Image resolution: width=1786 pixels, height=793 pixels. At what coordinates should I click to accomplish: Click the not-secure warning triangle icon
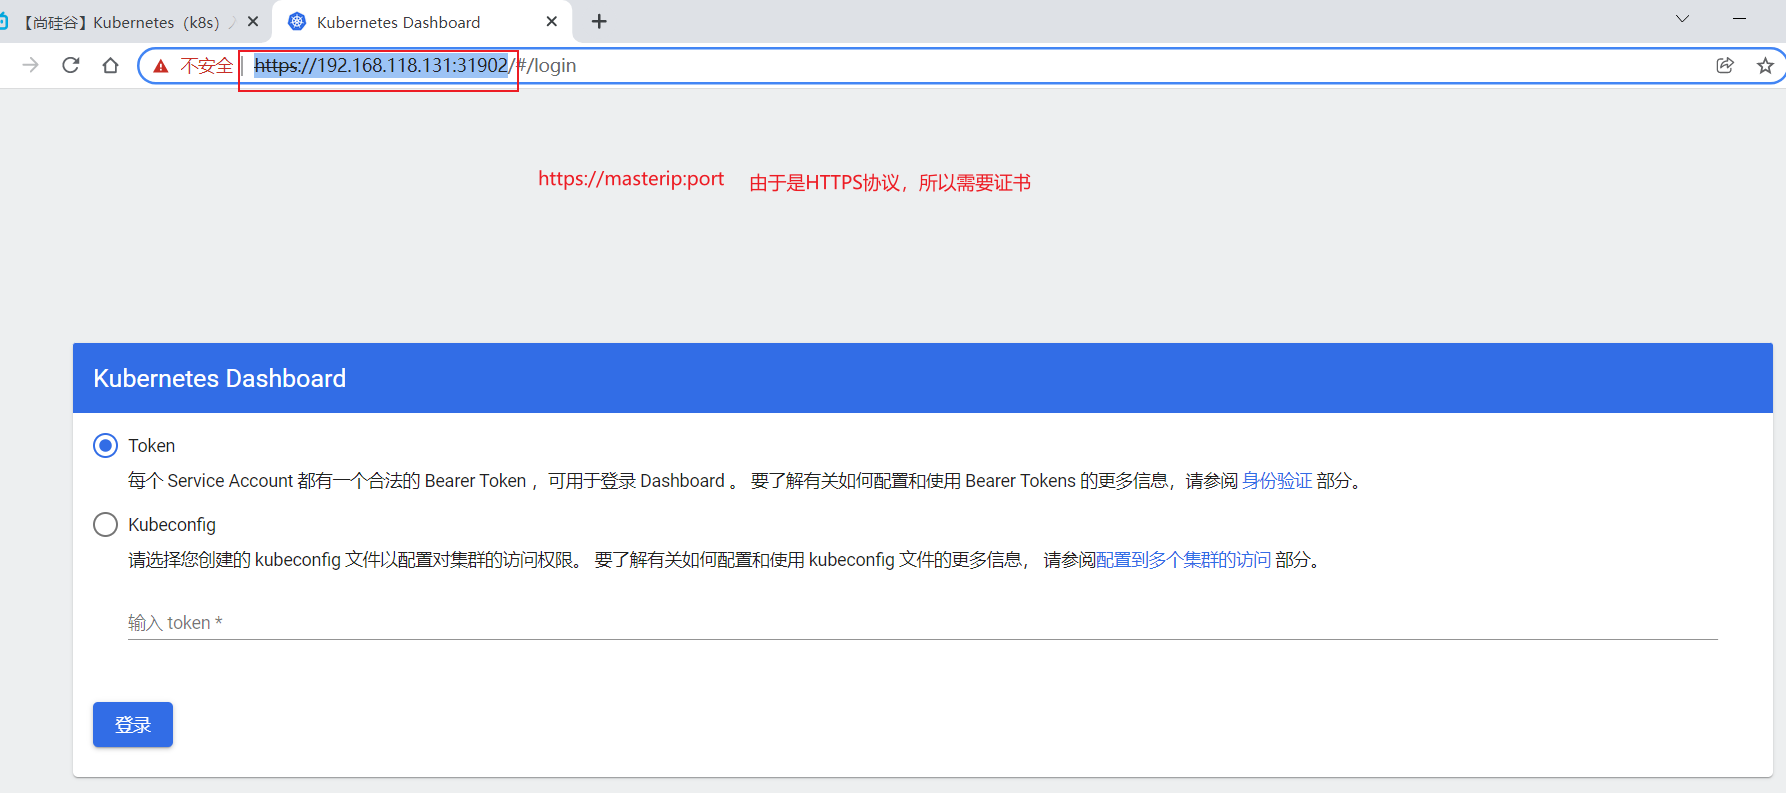pyautogui.click(x=161, y=66)
